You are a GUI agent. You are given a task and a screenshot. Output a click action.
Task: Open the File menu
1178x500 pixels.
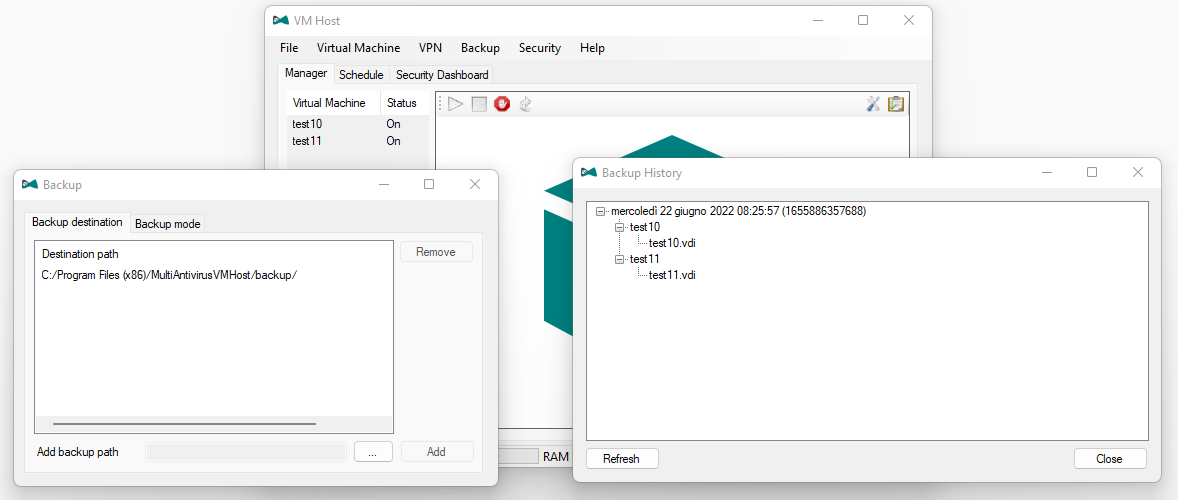[x=289, y=48]
